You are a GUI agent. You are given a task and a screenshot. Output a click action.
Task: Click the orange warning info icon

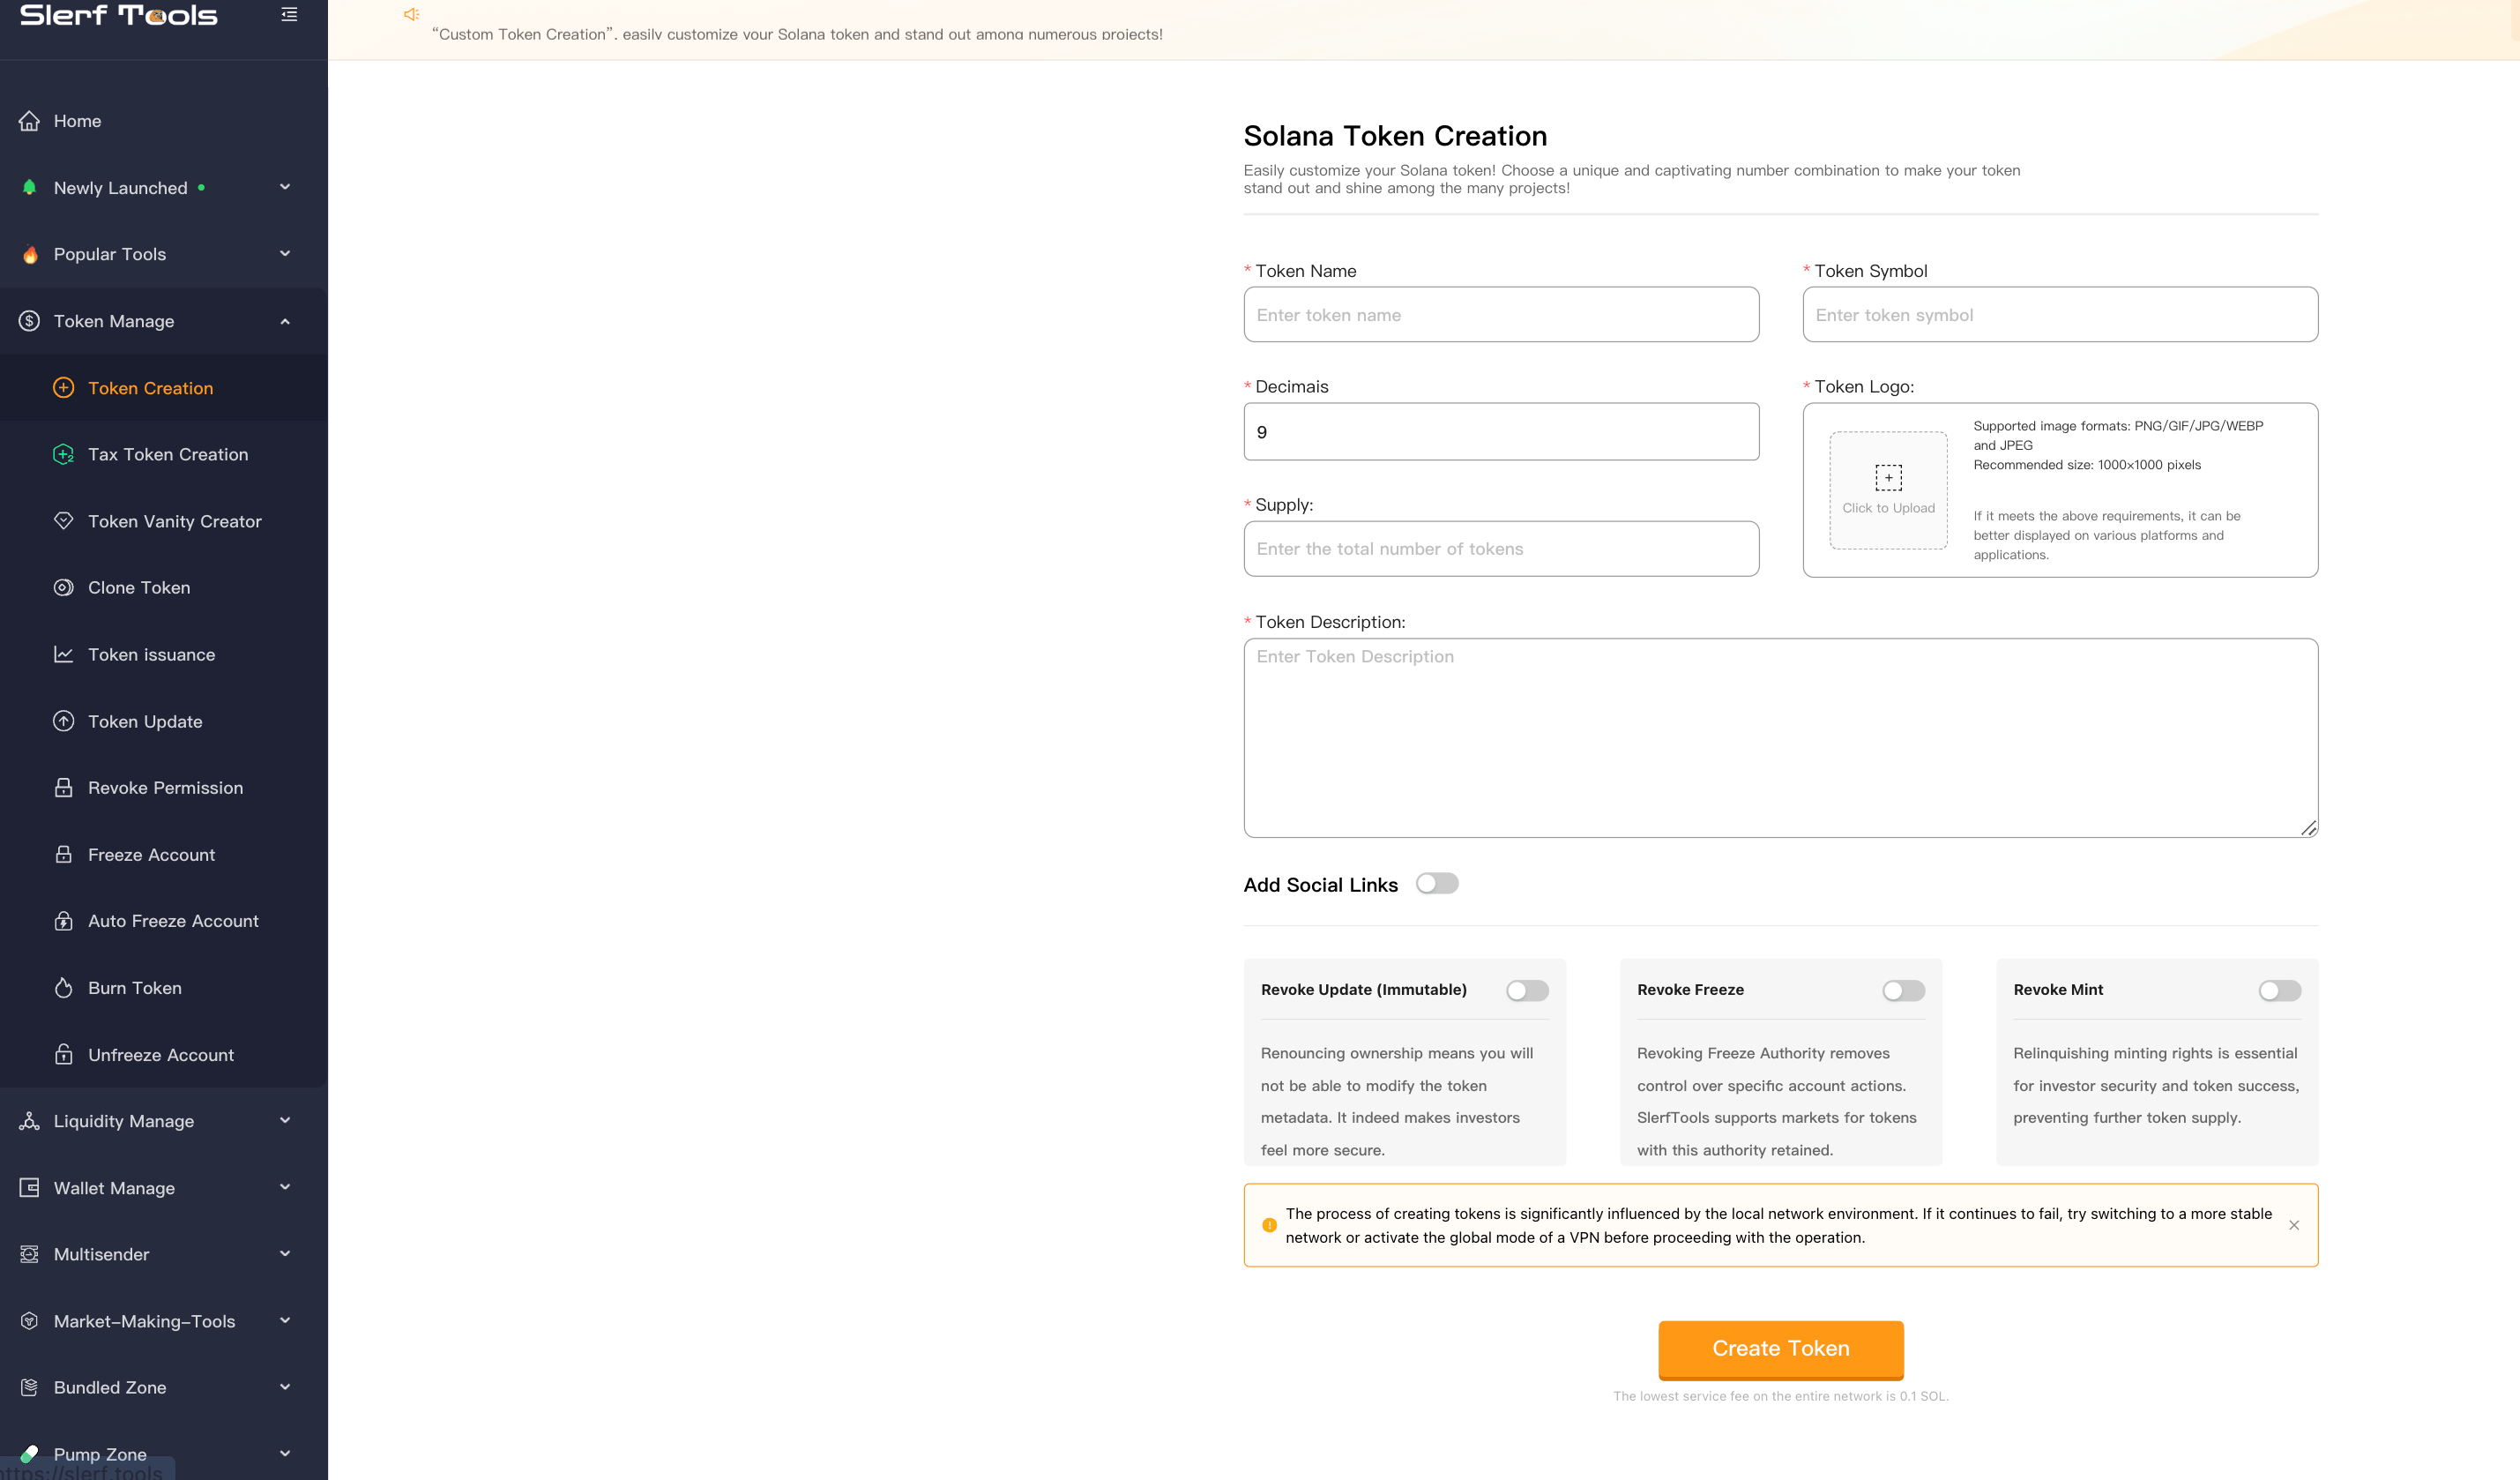1269,1225
